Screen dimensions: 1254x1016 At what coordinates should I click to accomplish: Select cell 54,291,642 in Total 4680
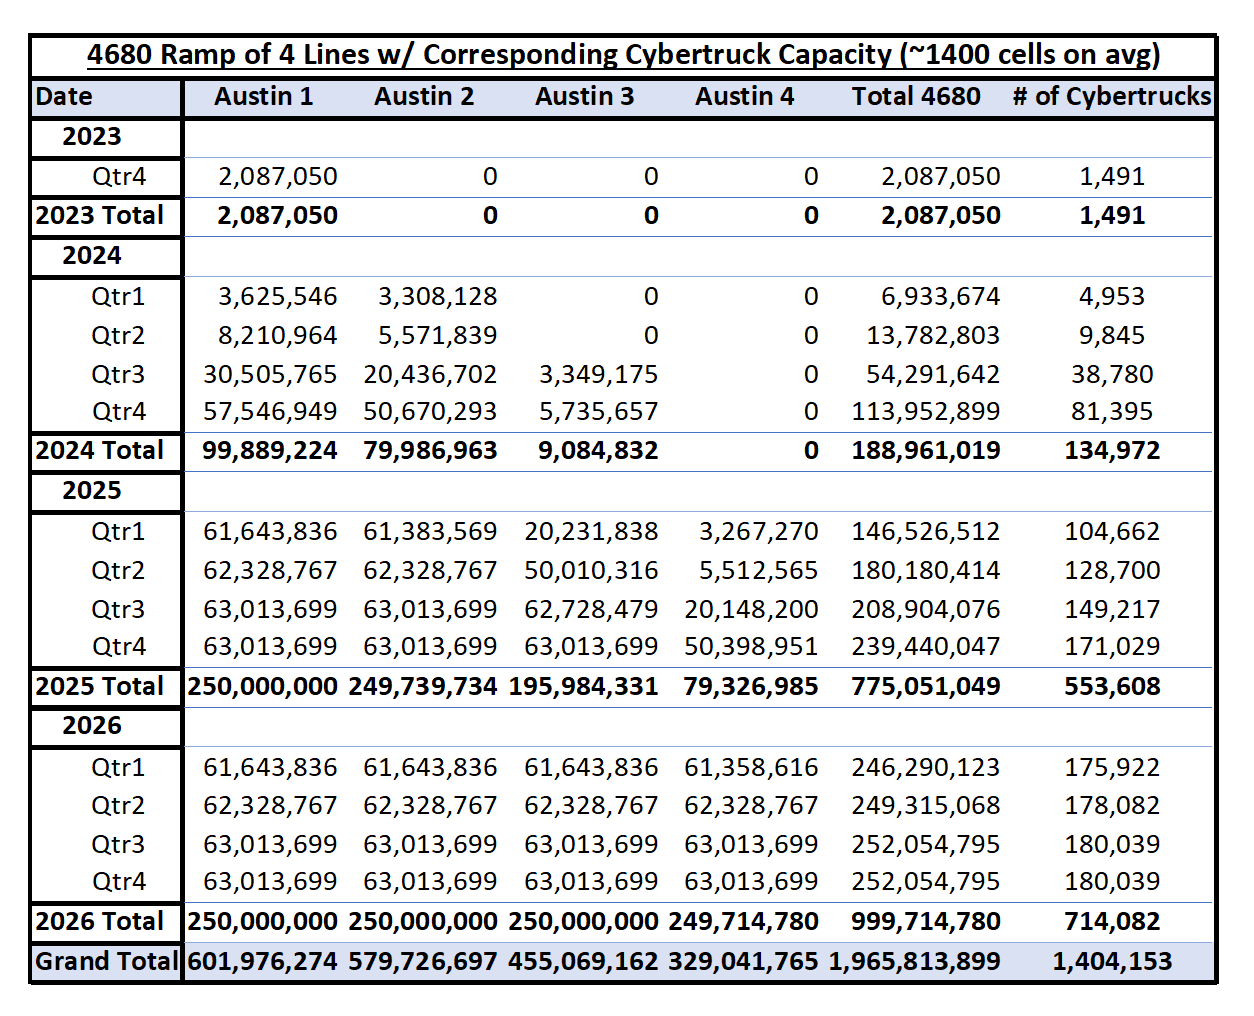[933, 375]
